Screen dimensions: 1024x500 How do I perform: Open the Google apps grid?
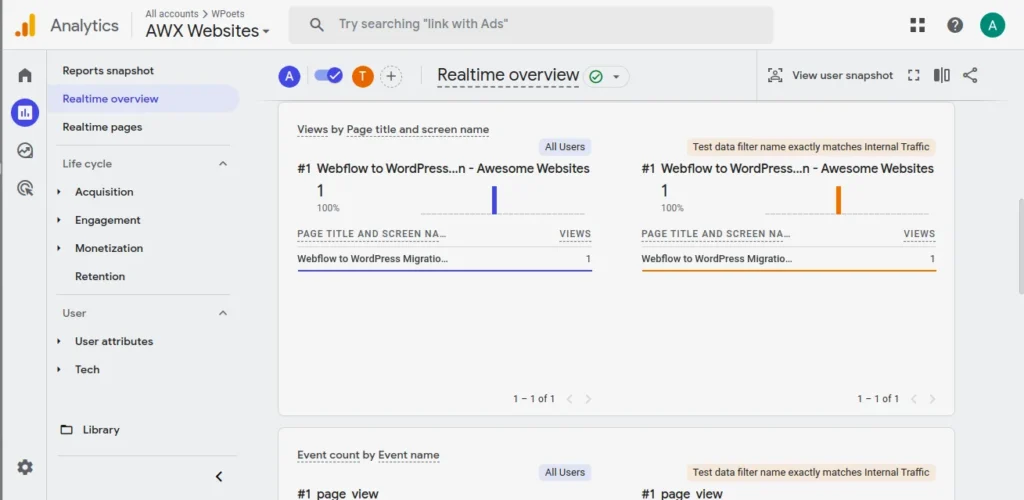(918, 25)
